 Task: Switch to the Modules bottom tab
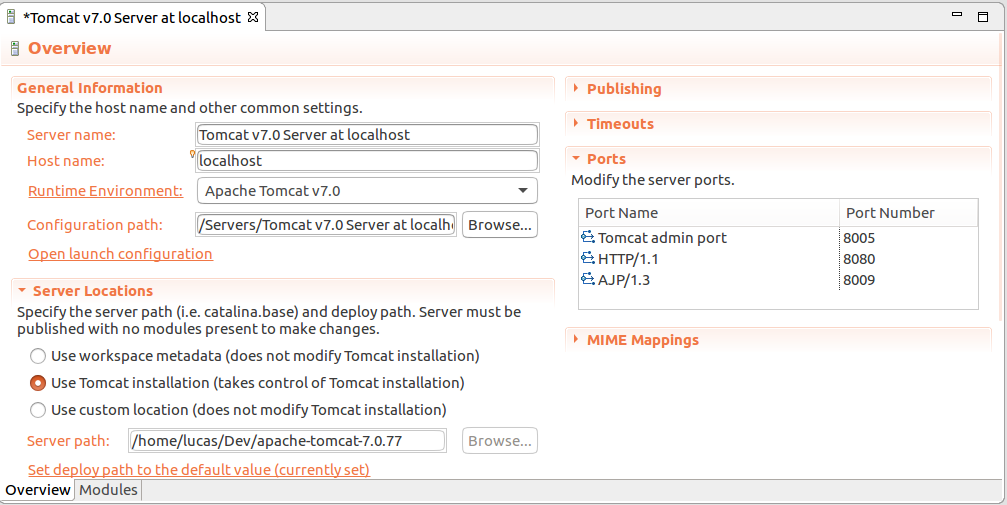click(108, 490)
